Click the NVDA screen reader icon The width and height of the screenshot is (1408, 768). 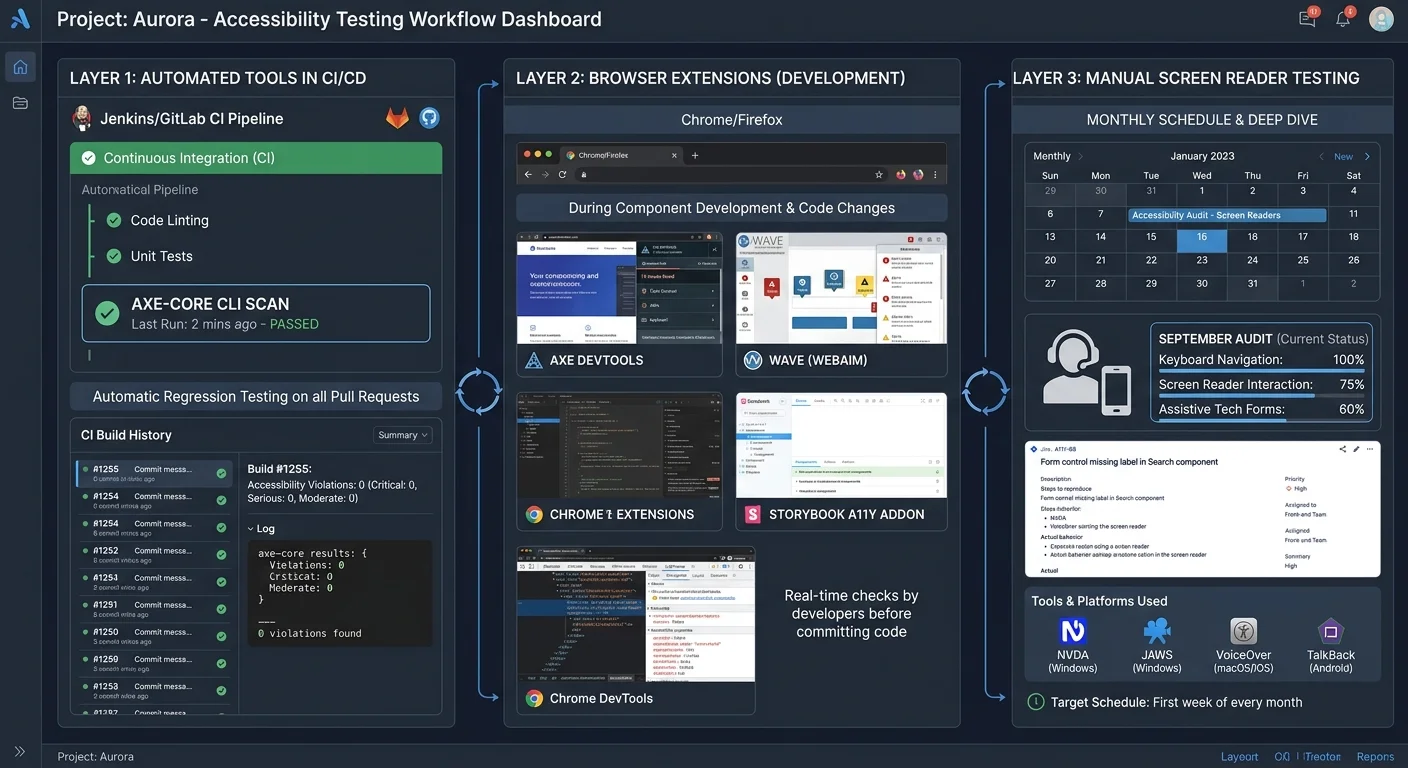click(x=1072, y=632)
